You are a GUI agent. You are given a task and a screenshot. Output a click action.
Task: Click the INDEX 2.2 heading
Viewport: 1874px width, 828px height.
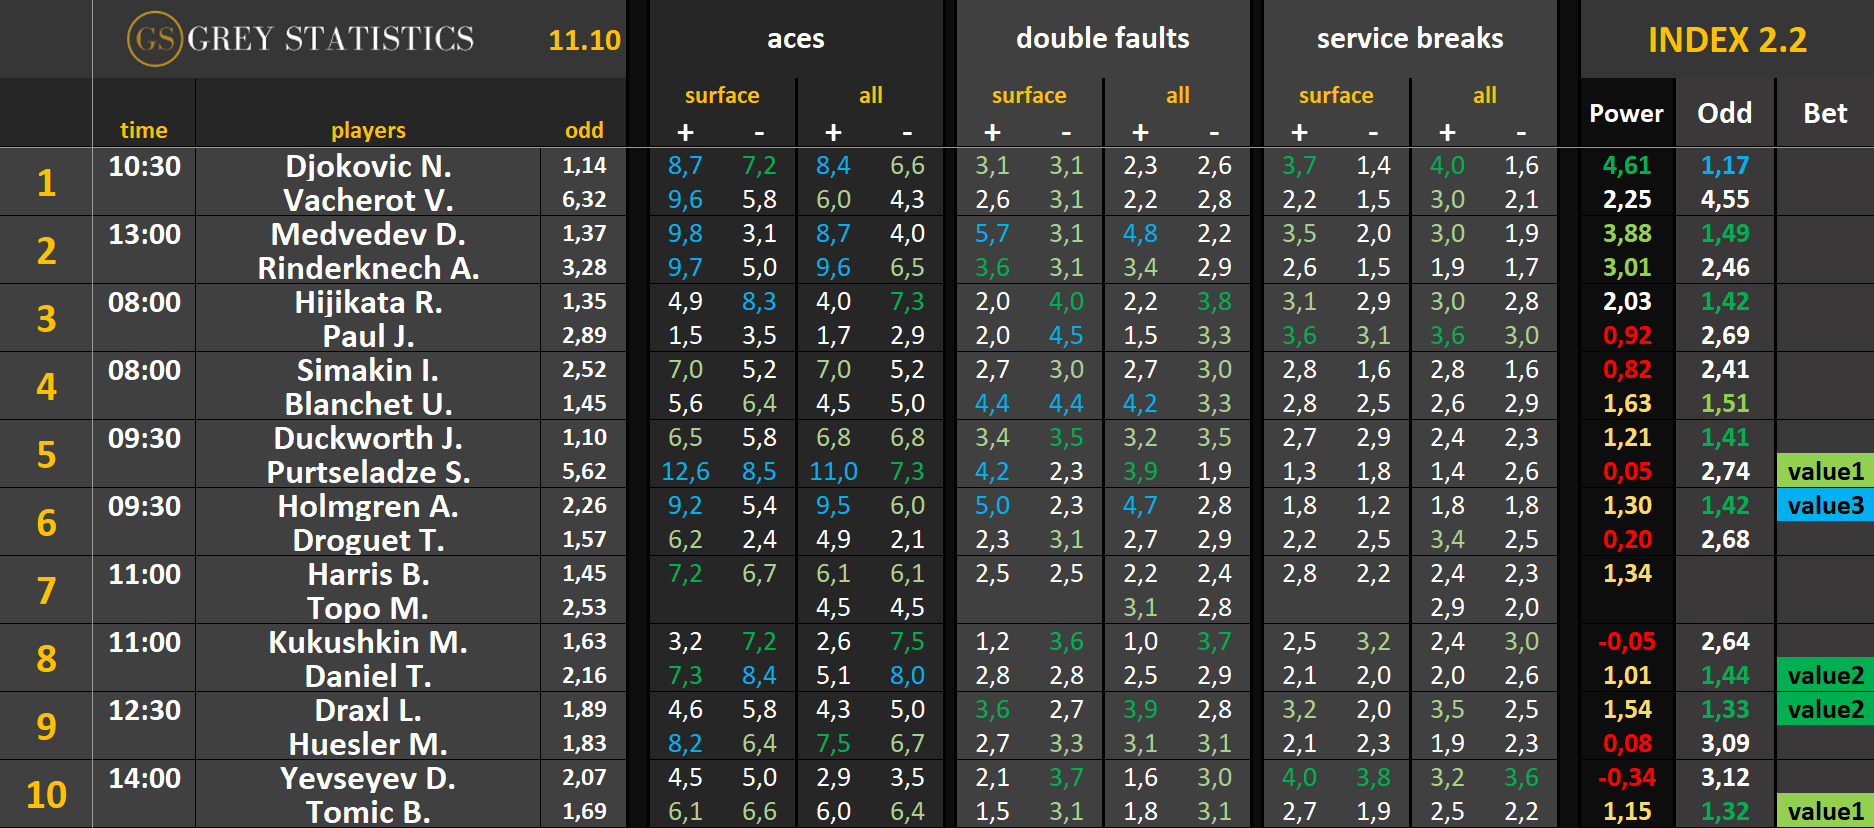[x=1727, y=40]
